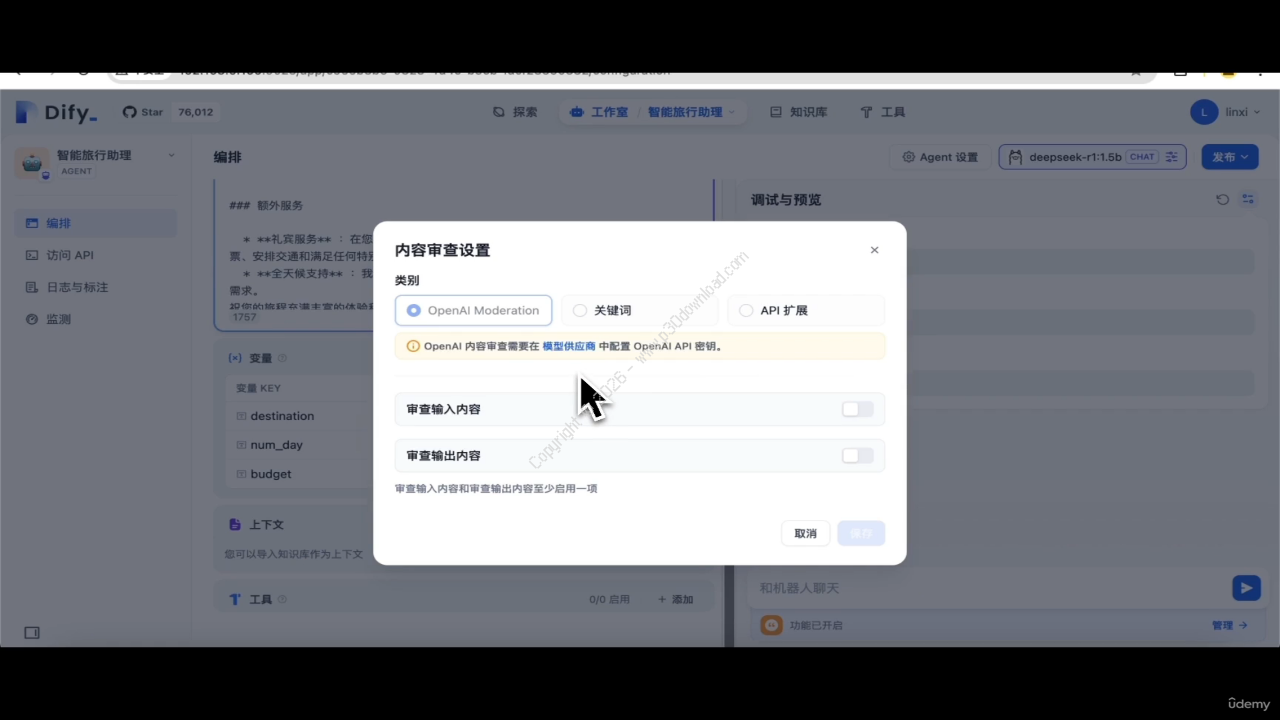Click the 取消 button

pos(805,533)
